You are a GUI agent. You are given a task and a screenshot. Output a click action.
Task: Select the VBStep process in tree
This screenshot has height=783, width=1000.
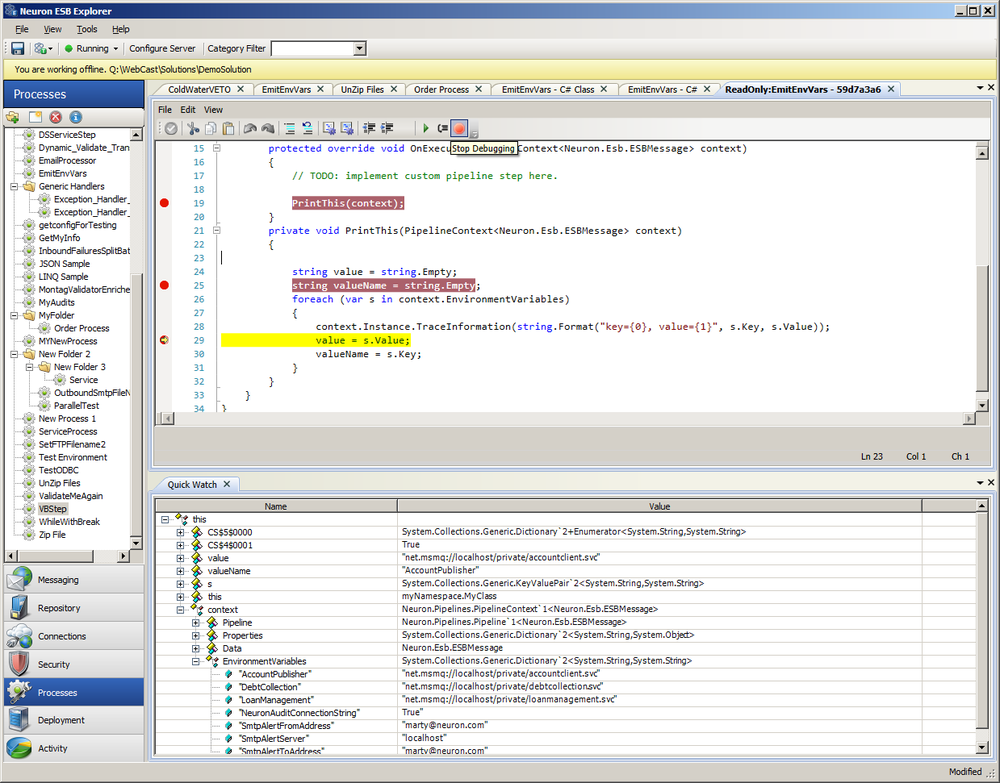(x=52, y=509)
